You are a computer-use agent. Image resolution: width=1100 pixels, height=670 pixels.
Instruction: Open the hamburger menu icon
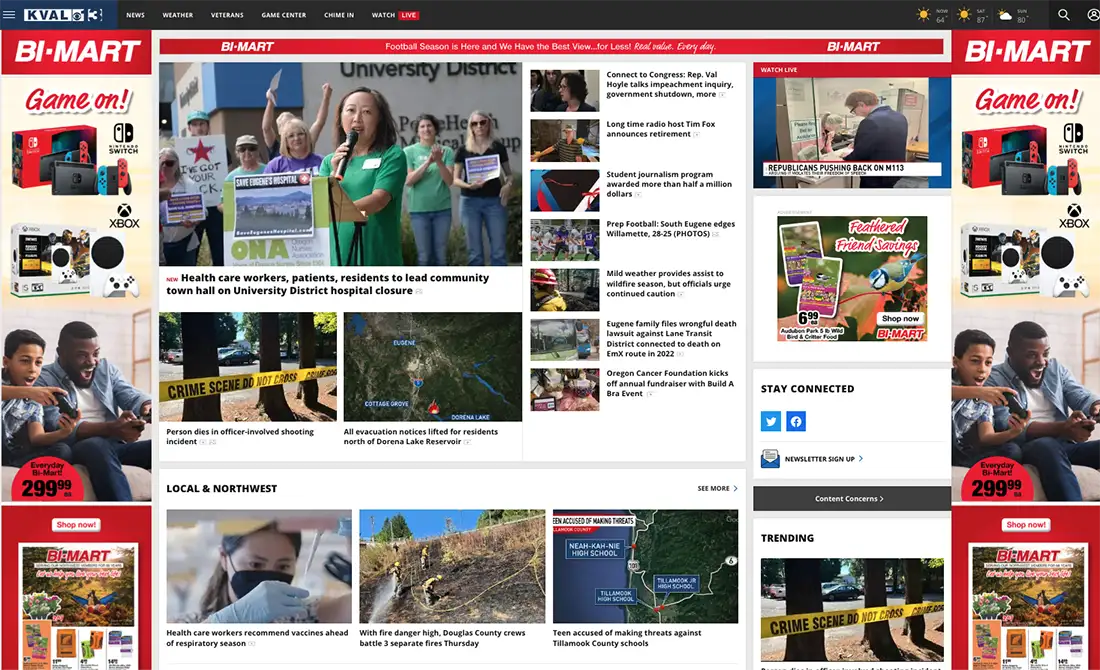[x=9, y=14]
